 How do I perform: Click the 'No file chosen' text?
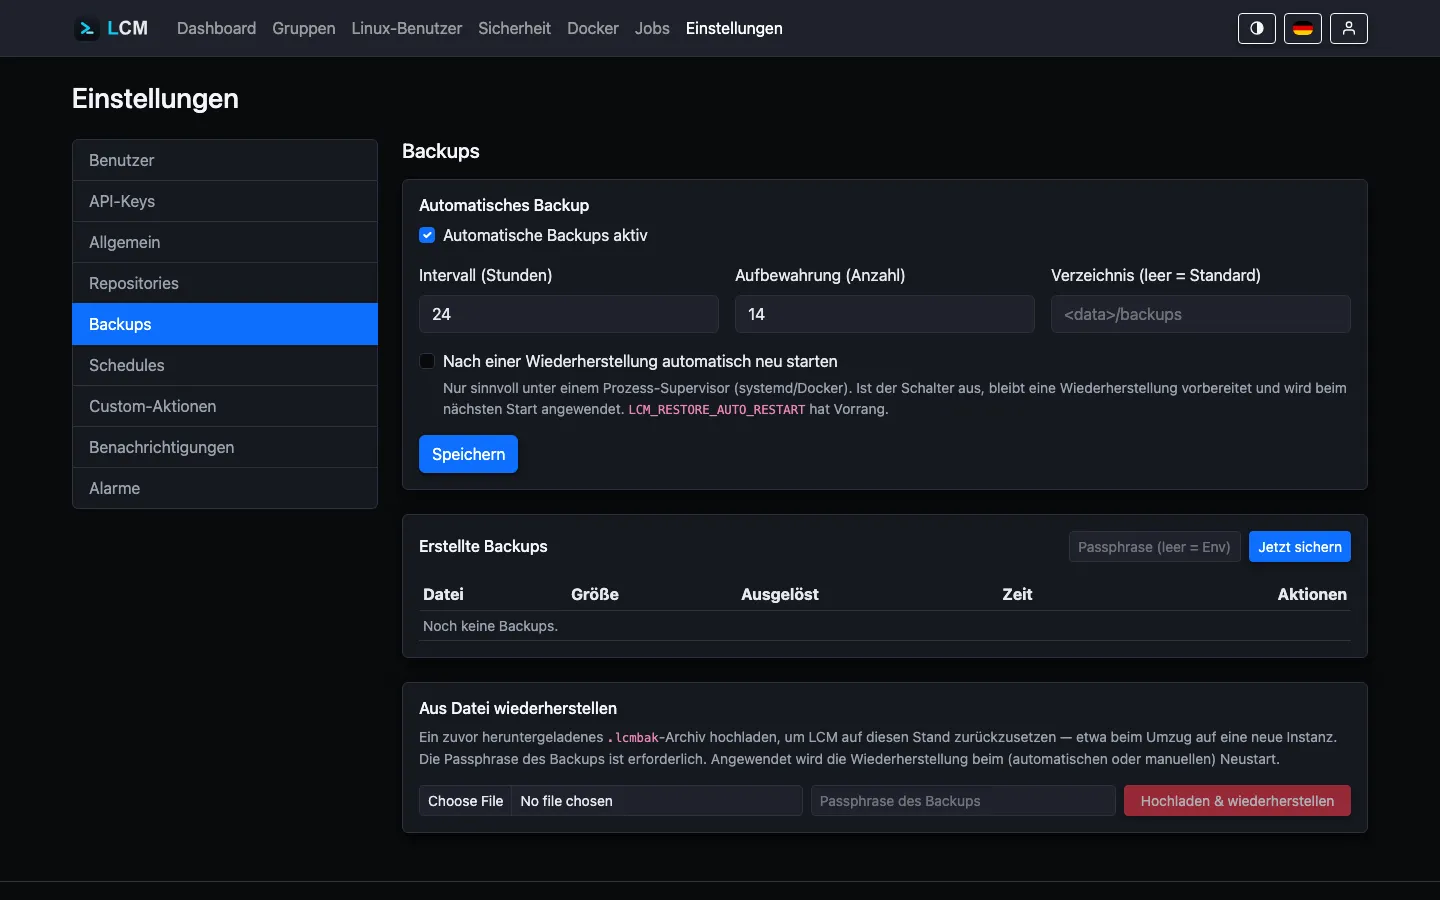567,801
